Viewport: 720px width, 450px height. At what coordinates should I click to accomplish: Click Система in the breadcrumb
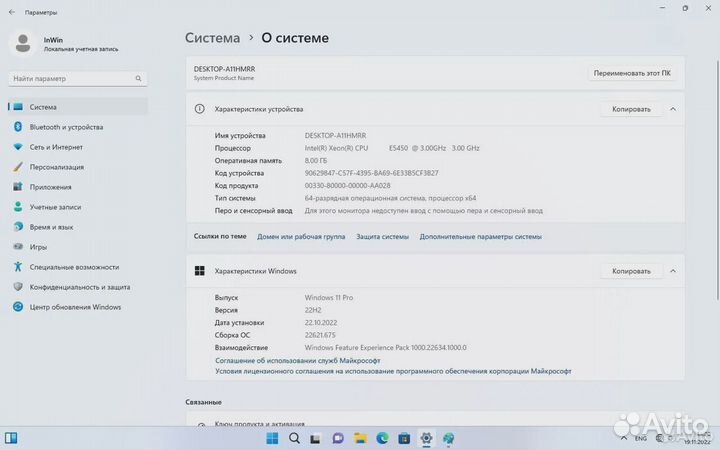[x=213, y=38]
